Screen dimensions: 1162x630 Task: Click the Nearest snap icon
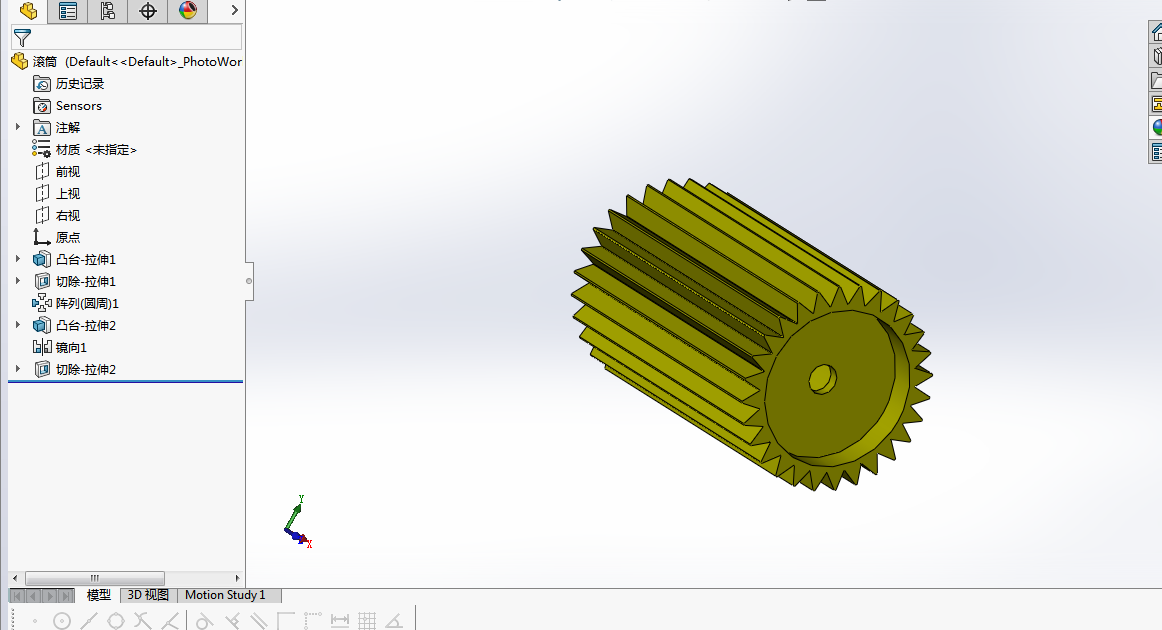pyautogui.click(x=170, y=621)
